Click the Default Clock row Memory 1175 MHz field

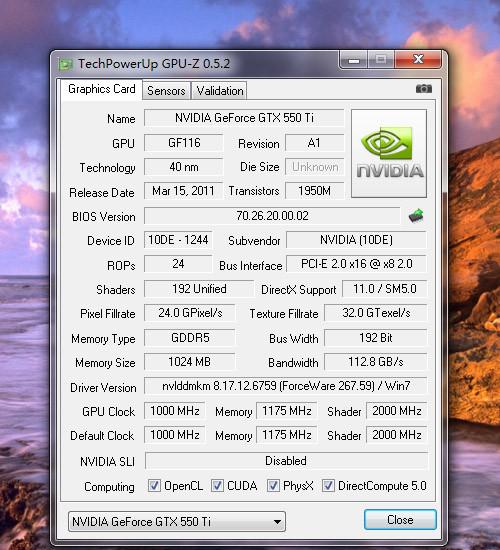point(286,435)
